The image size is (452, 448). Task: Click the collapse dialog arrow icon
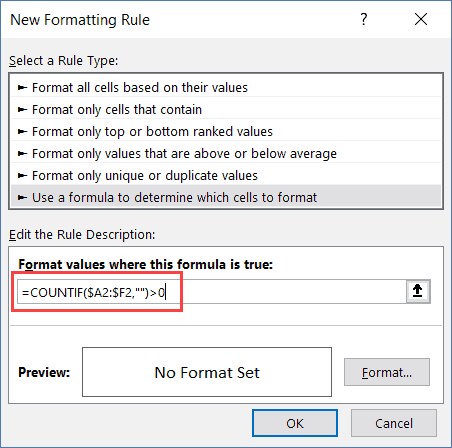tap(418, 292)
